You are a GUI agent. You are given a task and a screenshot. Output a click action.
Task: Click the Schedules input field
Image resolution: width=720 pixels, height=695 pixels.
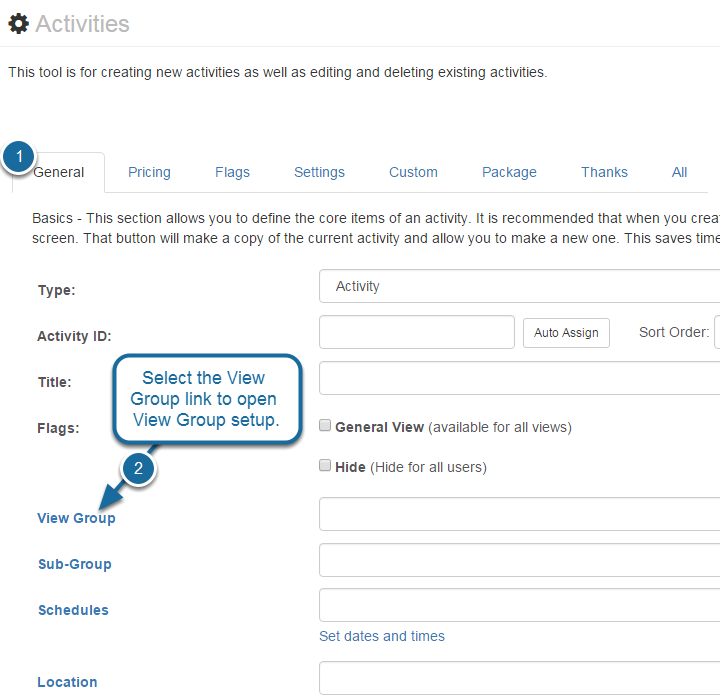[x=519, y=605]
